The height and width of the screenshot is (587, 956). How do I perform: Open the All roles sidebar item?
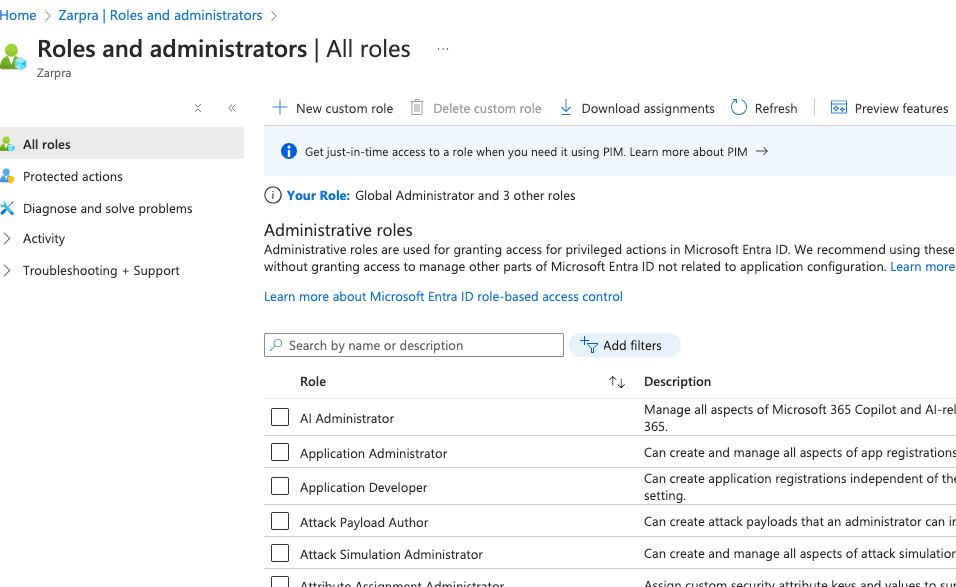(x=122, y=144)
